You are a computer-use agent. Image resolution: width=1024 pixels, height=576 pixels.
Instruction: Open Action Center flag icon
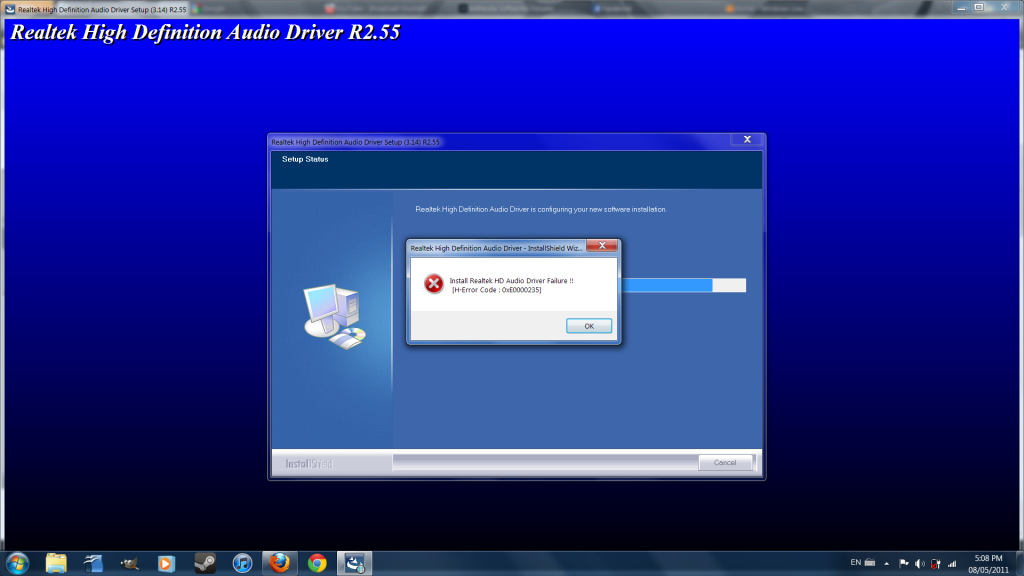[x=904, y=563]
